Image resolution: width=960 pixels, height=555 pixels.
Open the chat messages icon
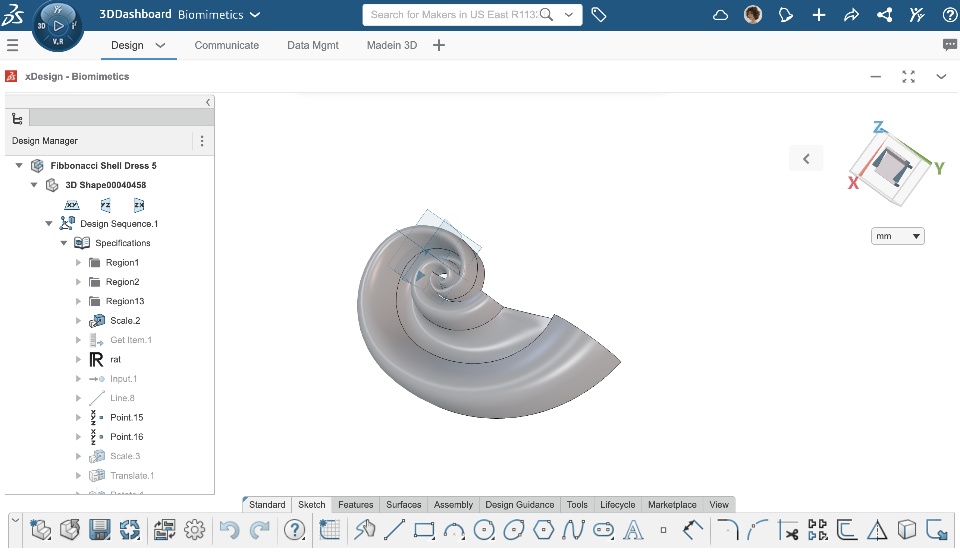coord(950,45)
